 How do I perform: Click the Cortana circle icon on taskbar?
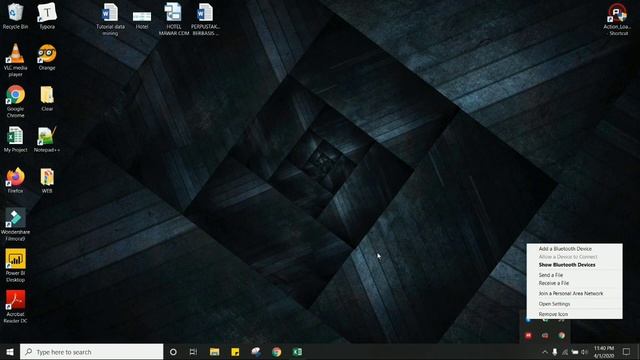(173, 352)
